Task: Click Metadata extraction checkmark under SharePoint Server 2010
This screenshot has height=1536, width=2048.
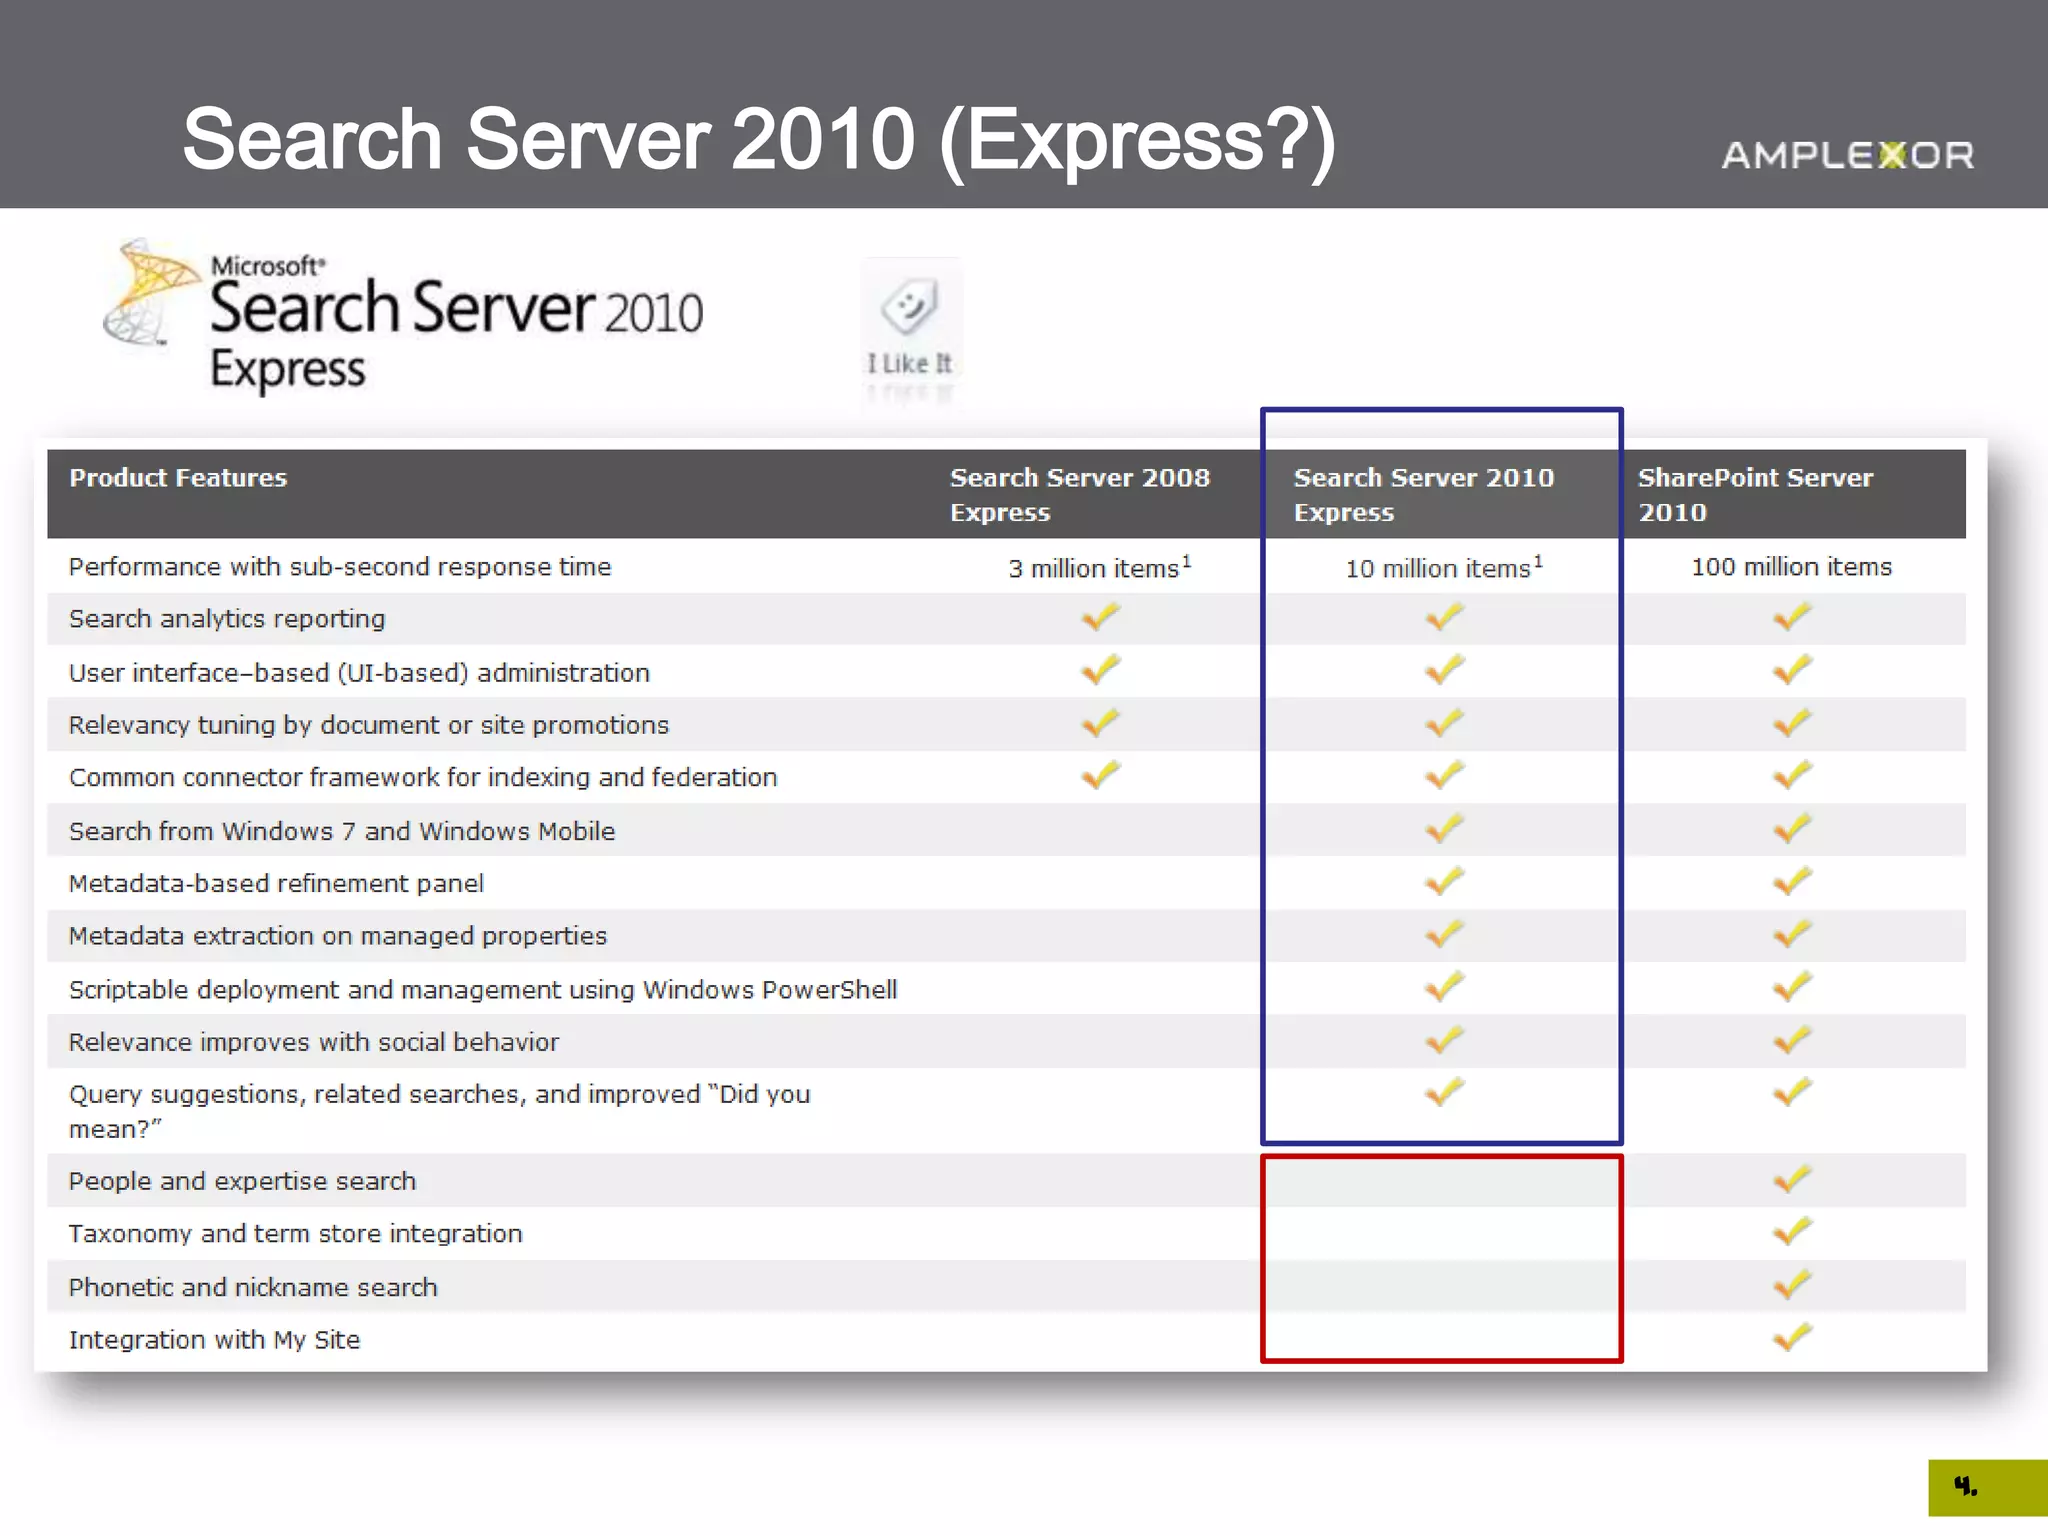Action: (1792, 934)
